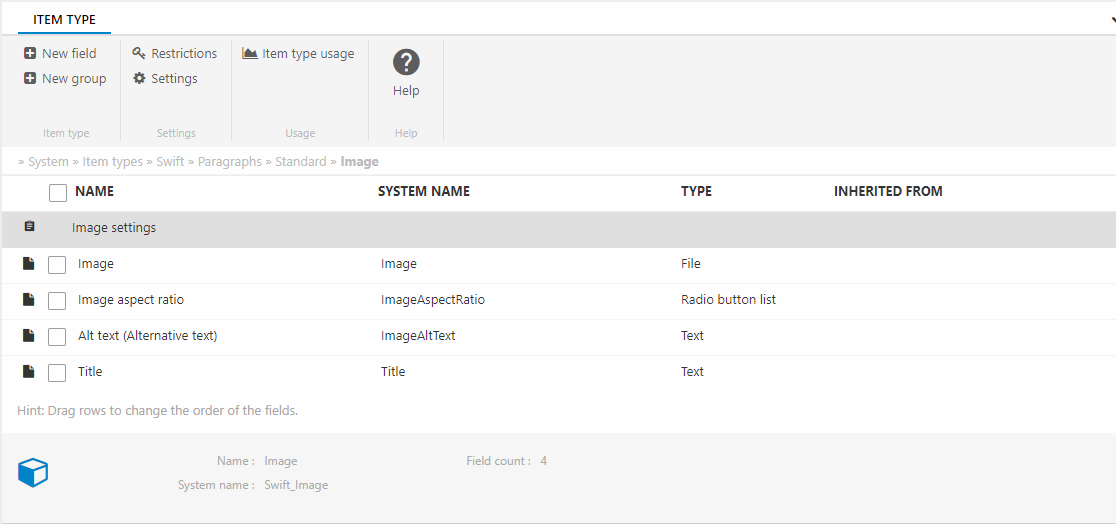Screen dimensions: 1116x524
Task: Click the Image settings group row
Action: point(114,228)
